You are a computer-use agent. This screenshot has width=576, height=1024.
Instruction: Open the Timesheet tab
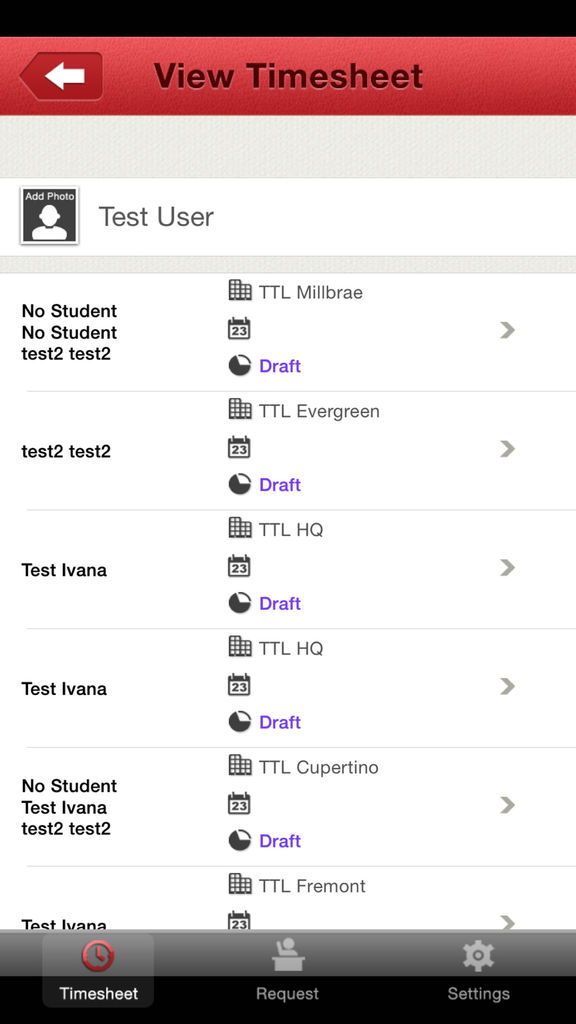(99, 970)
